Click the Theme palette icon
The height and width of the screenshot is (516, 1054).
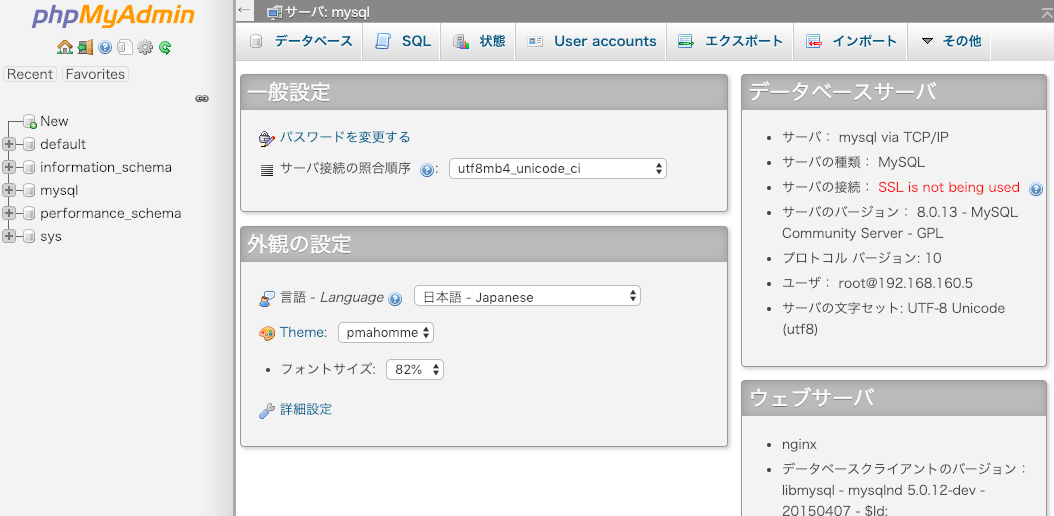267,333
